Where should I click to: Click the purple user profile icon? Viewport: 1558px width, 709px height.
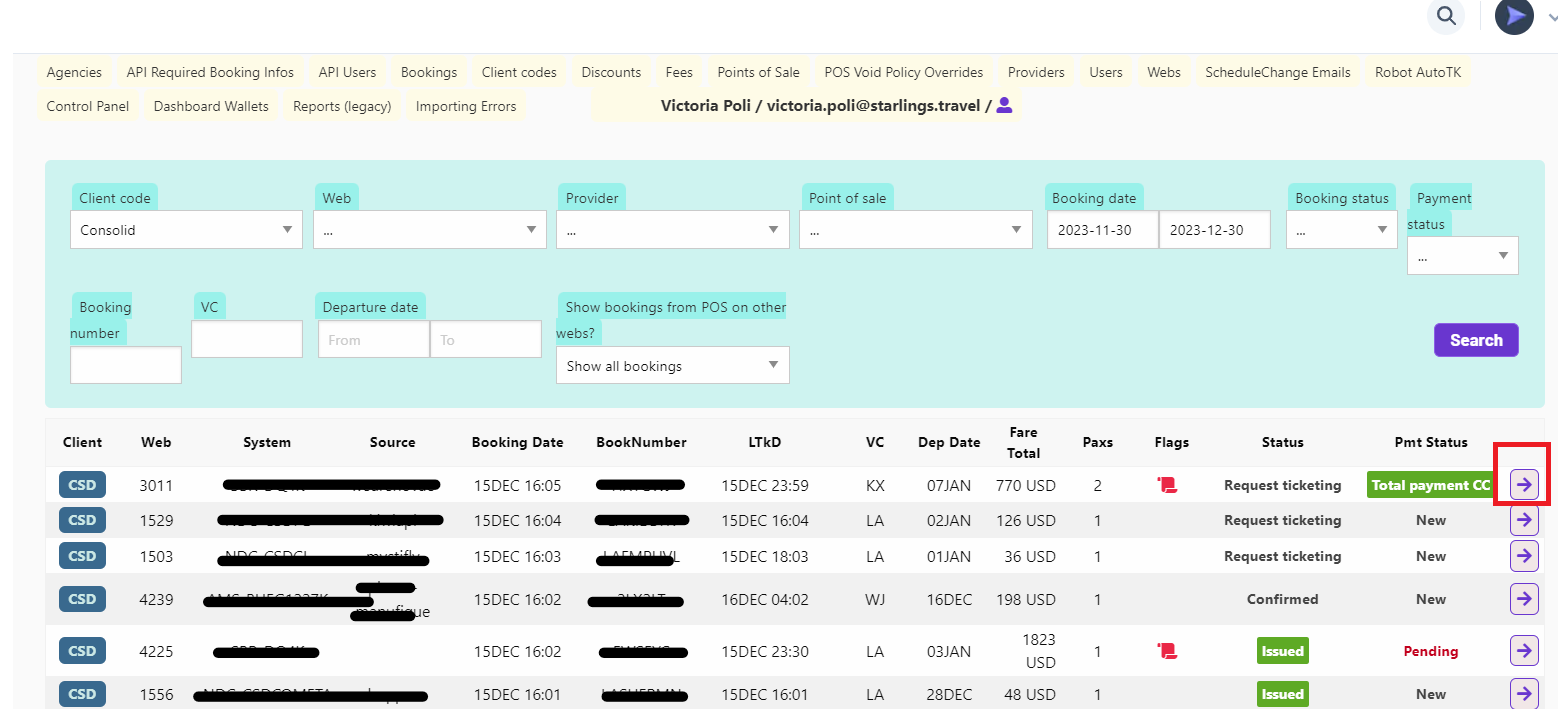(1005, 105)
